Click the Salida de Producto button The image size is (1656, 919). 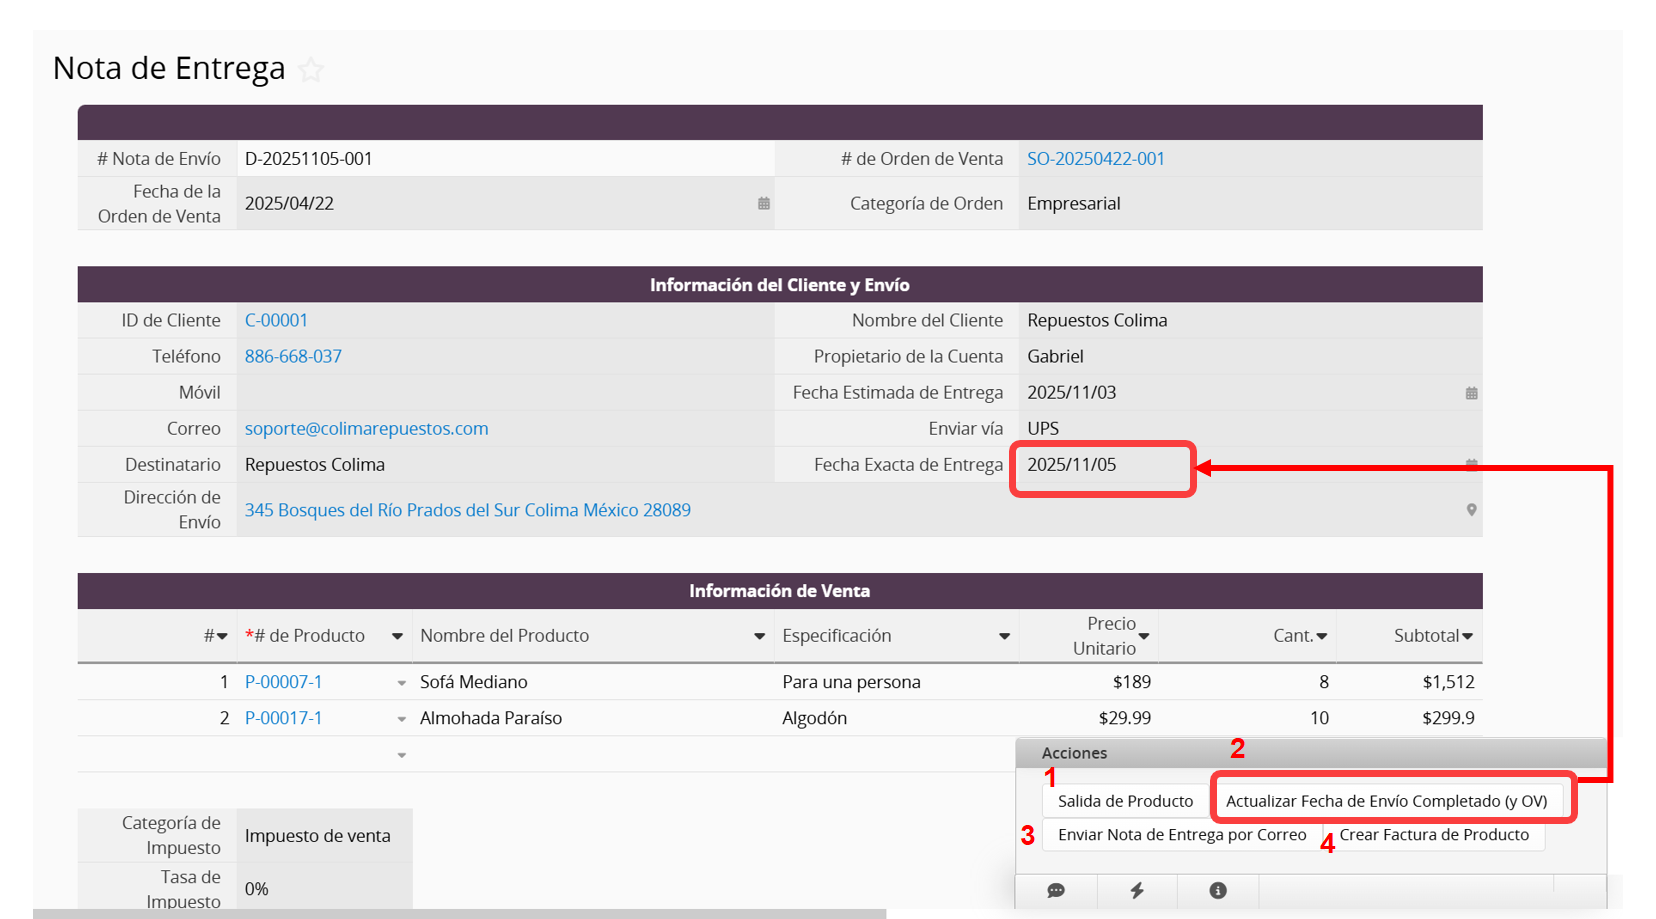coord(1125,801)
